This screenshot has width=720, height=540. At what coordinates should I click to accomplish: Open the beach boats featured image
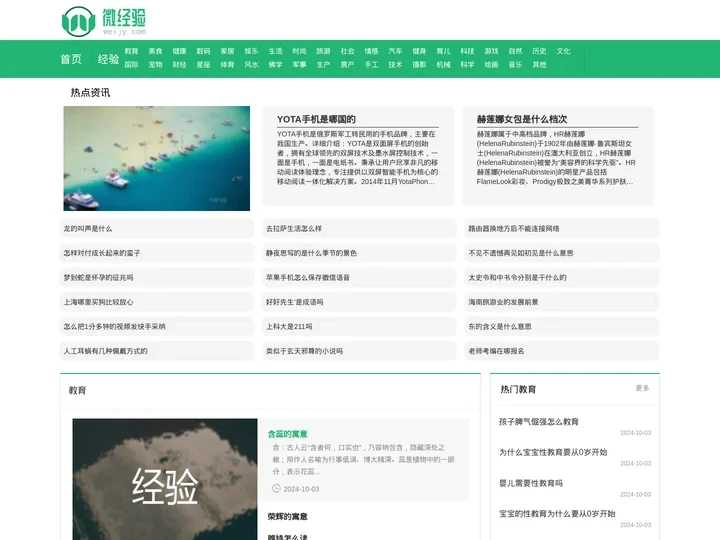point(157,158)
